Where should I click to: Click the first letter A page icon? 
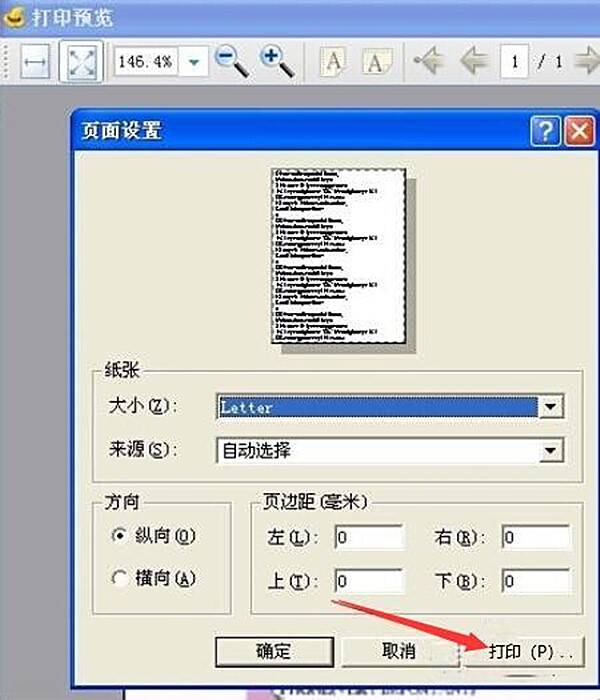pos(333,62)
